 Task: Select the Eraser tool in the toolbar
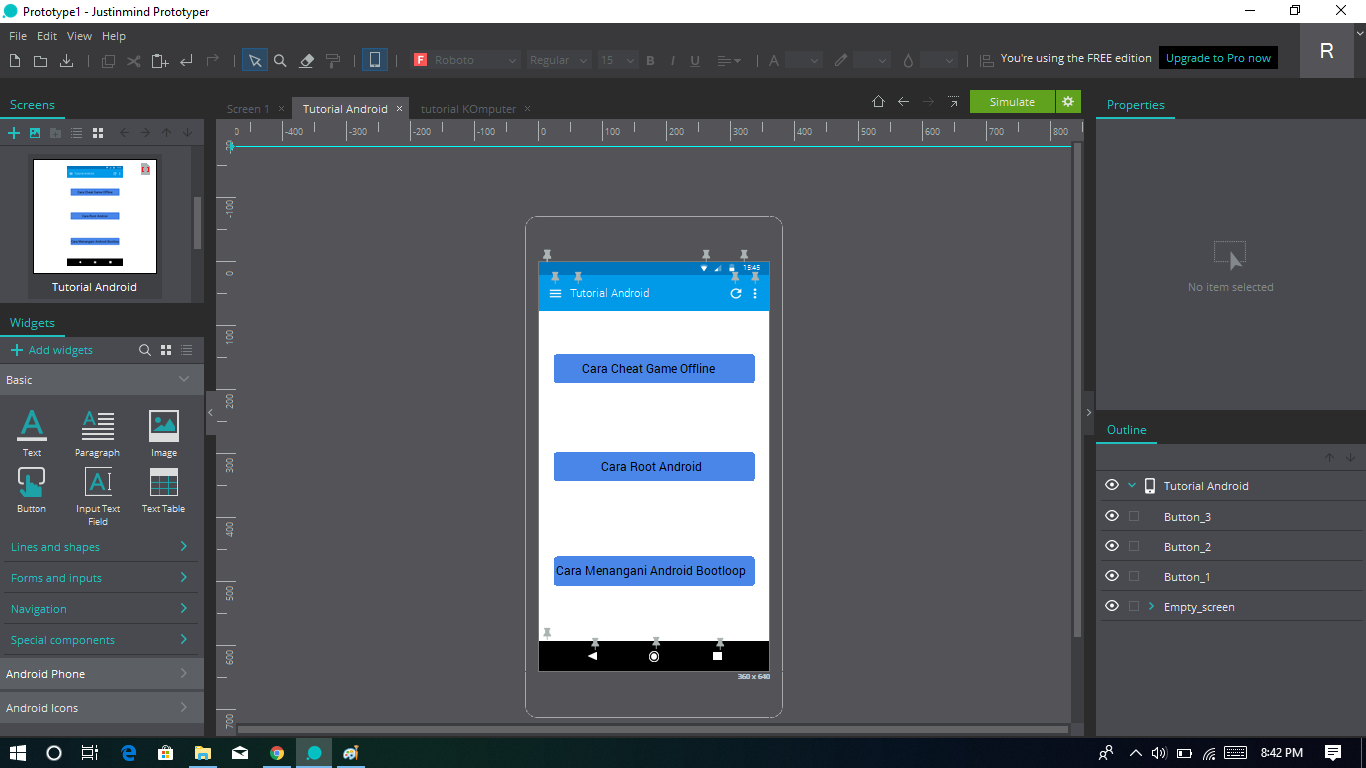pos(306,60)
